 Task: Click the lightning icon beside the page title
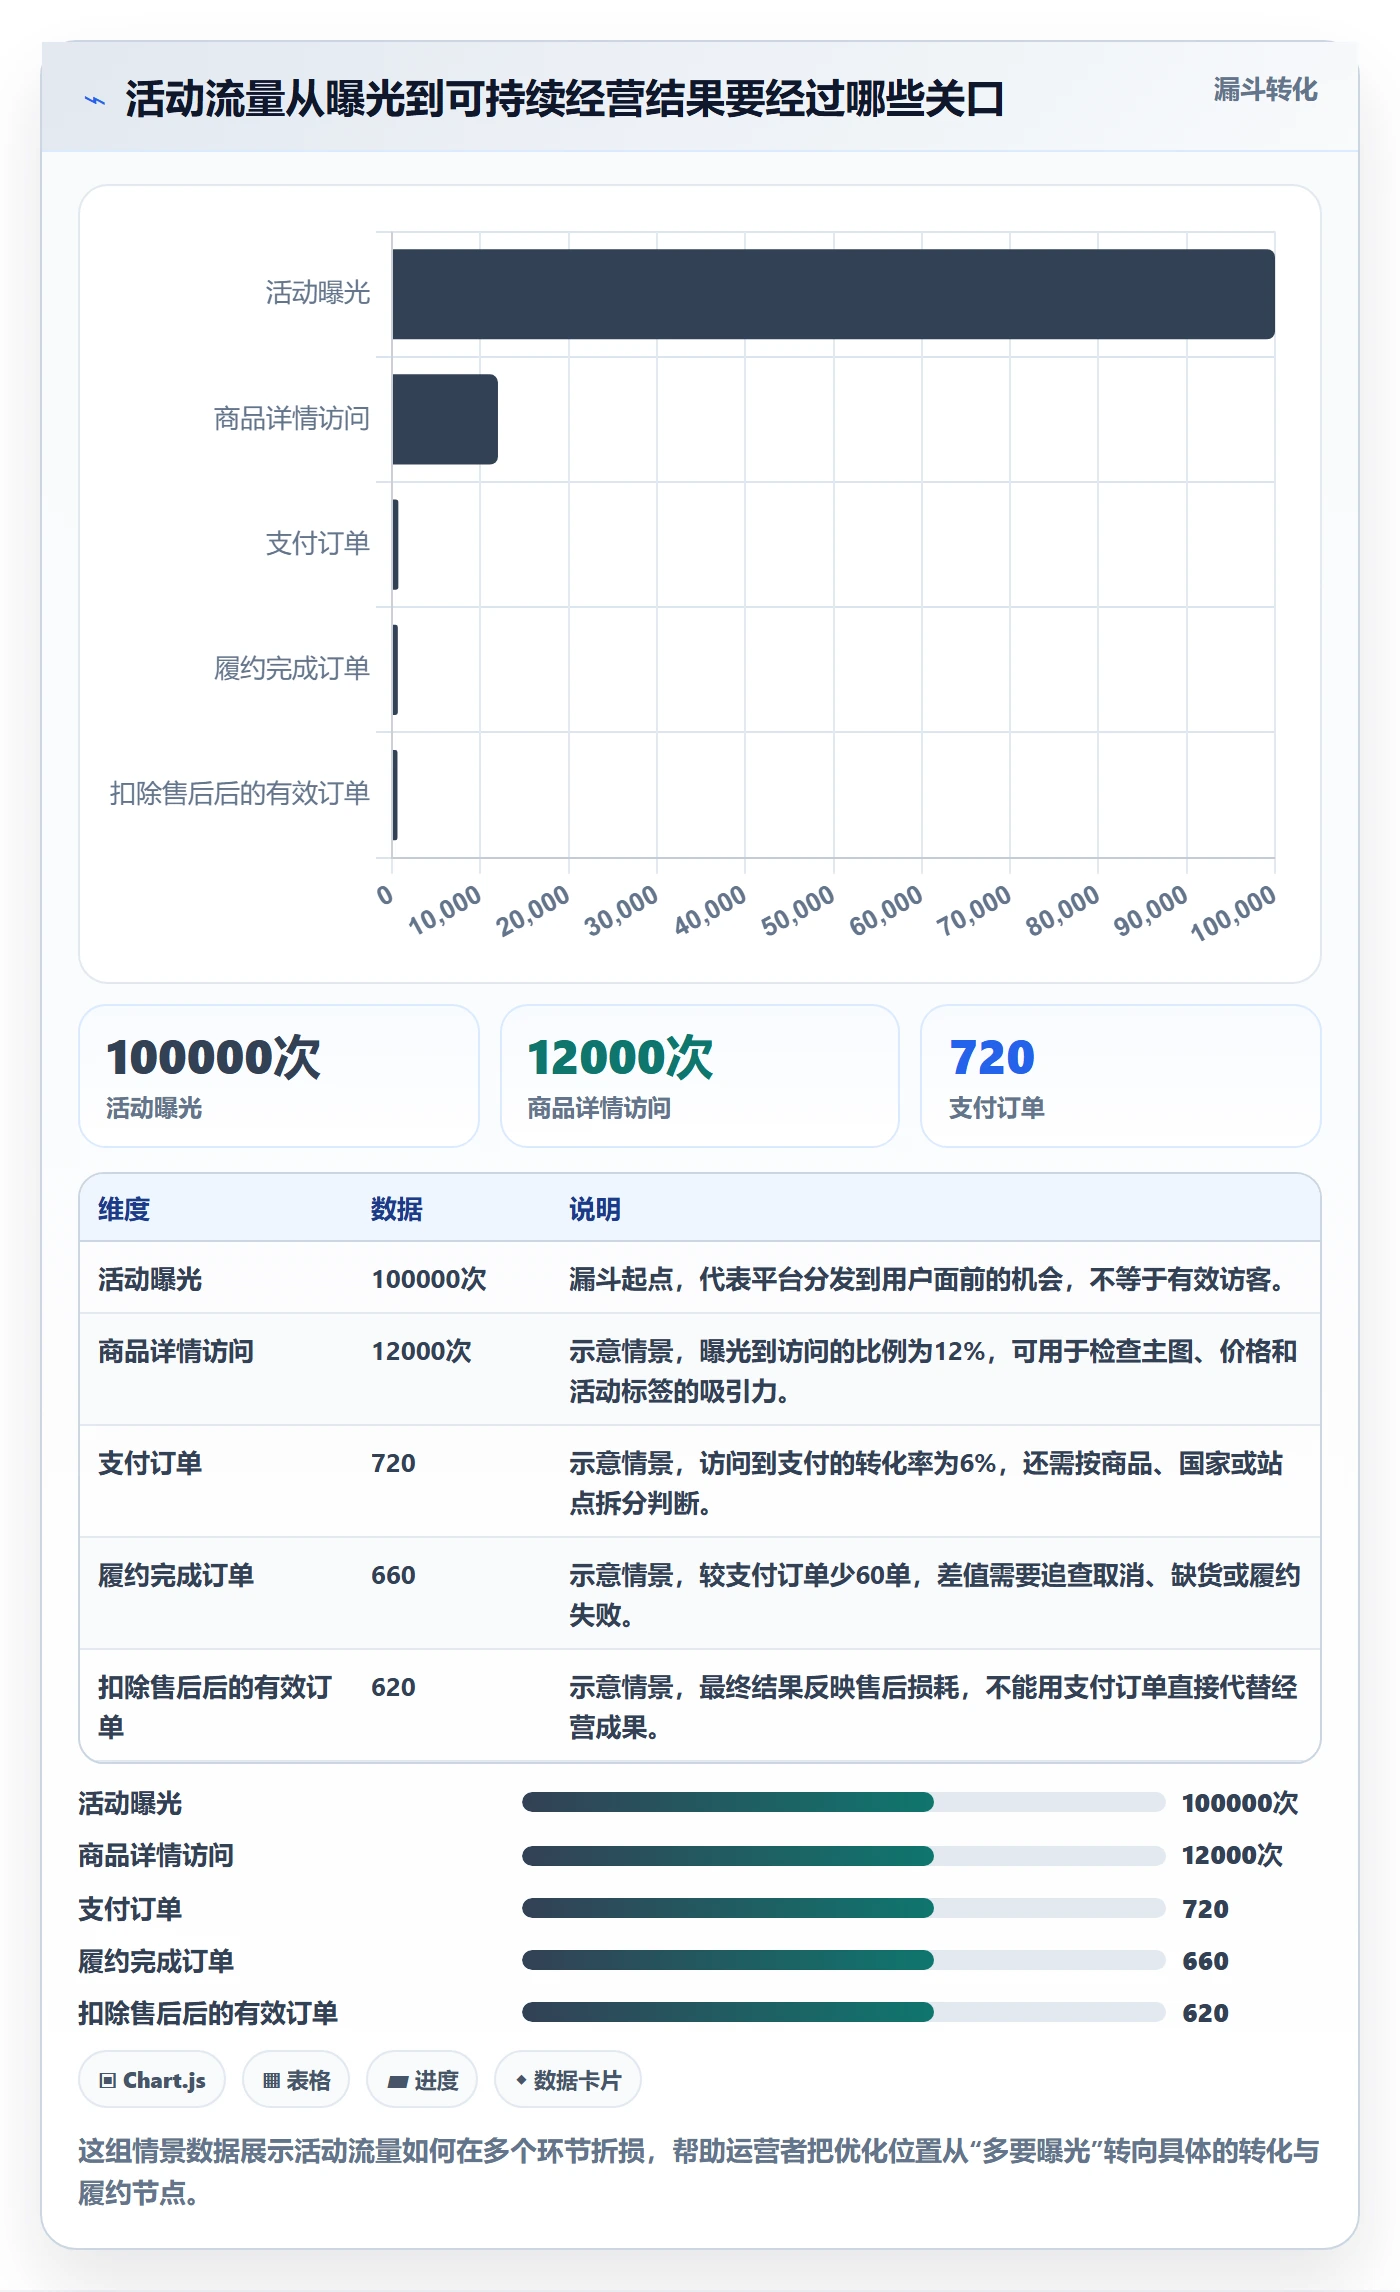(x=95, y=100)
